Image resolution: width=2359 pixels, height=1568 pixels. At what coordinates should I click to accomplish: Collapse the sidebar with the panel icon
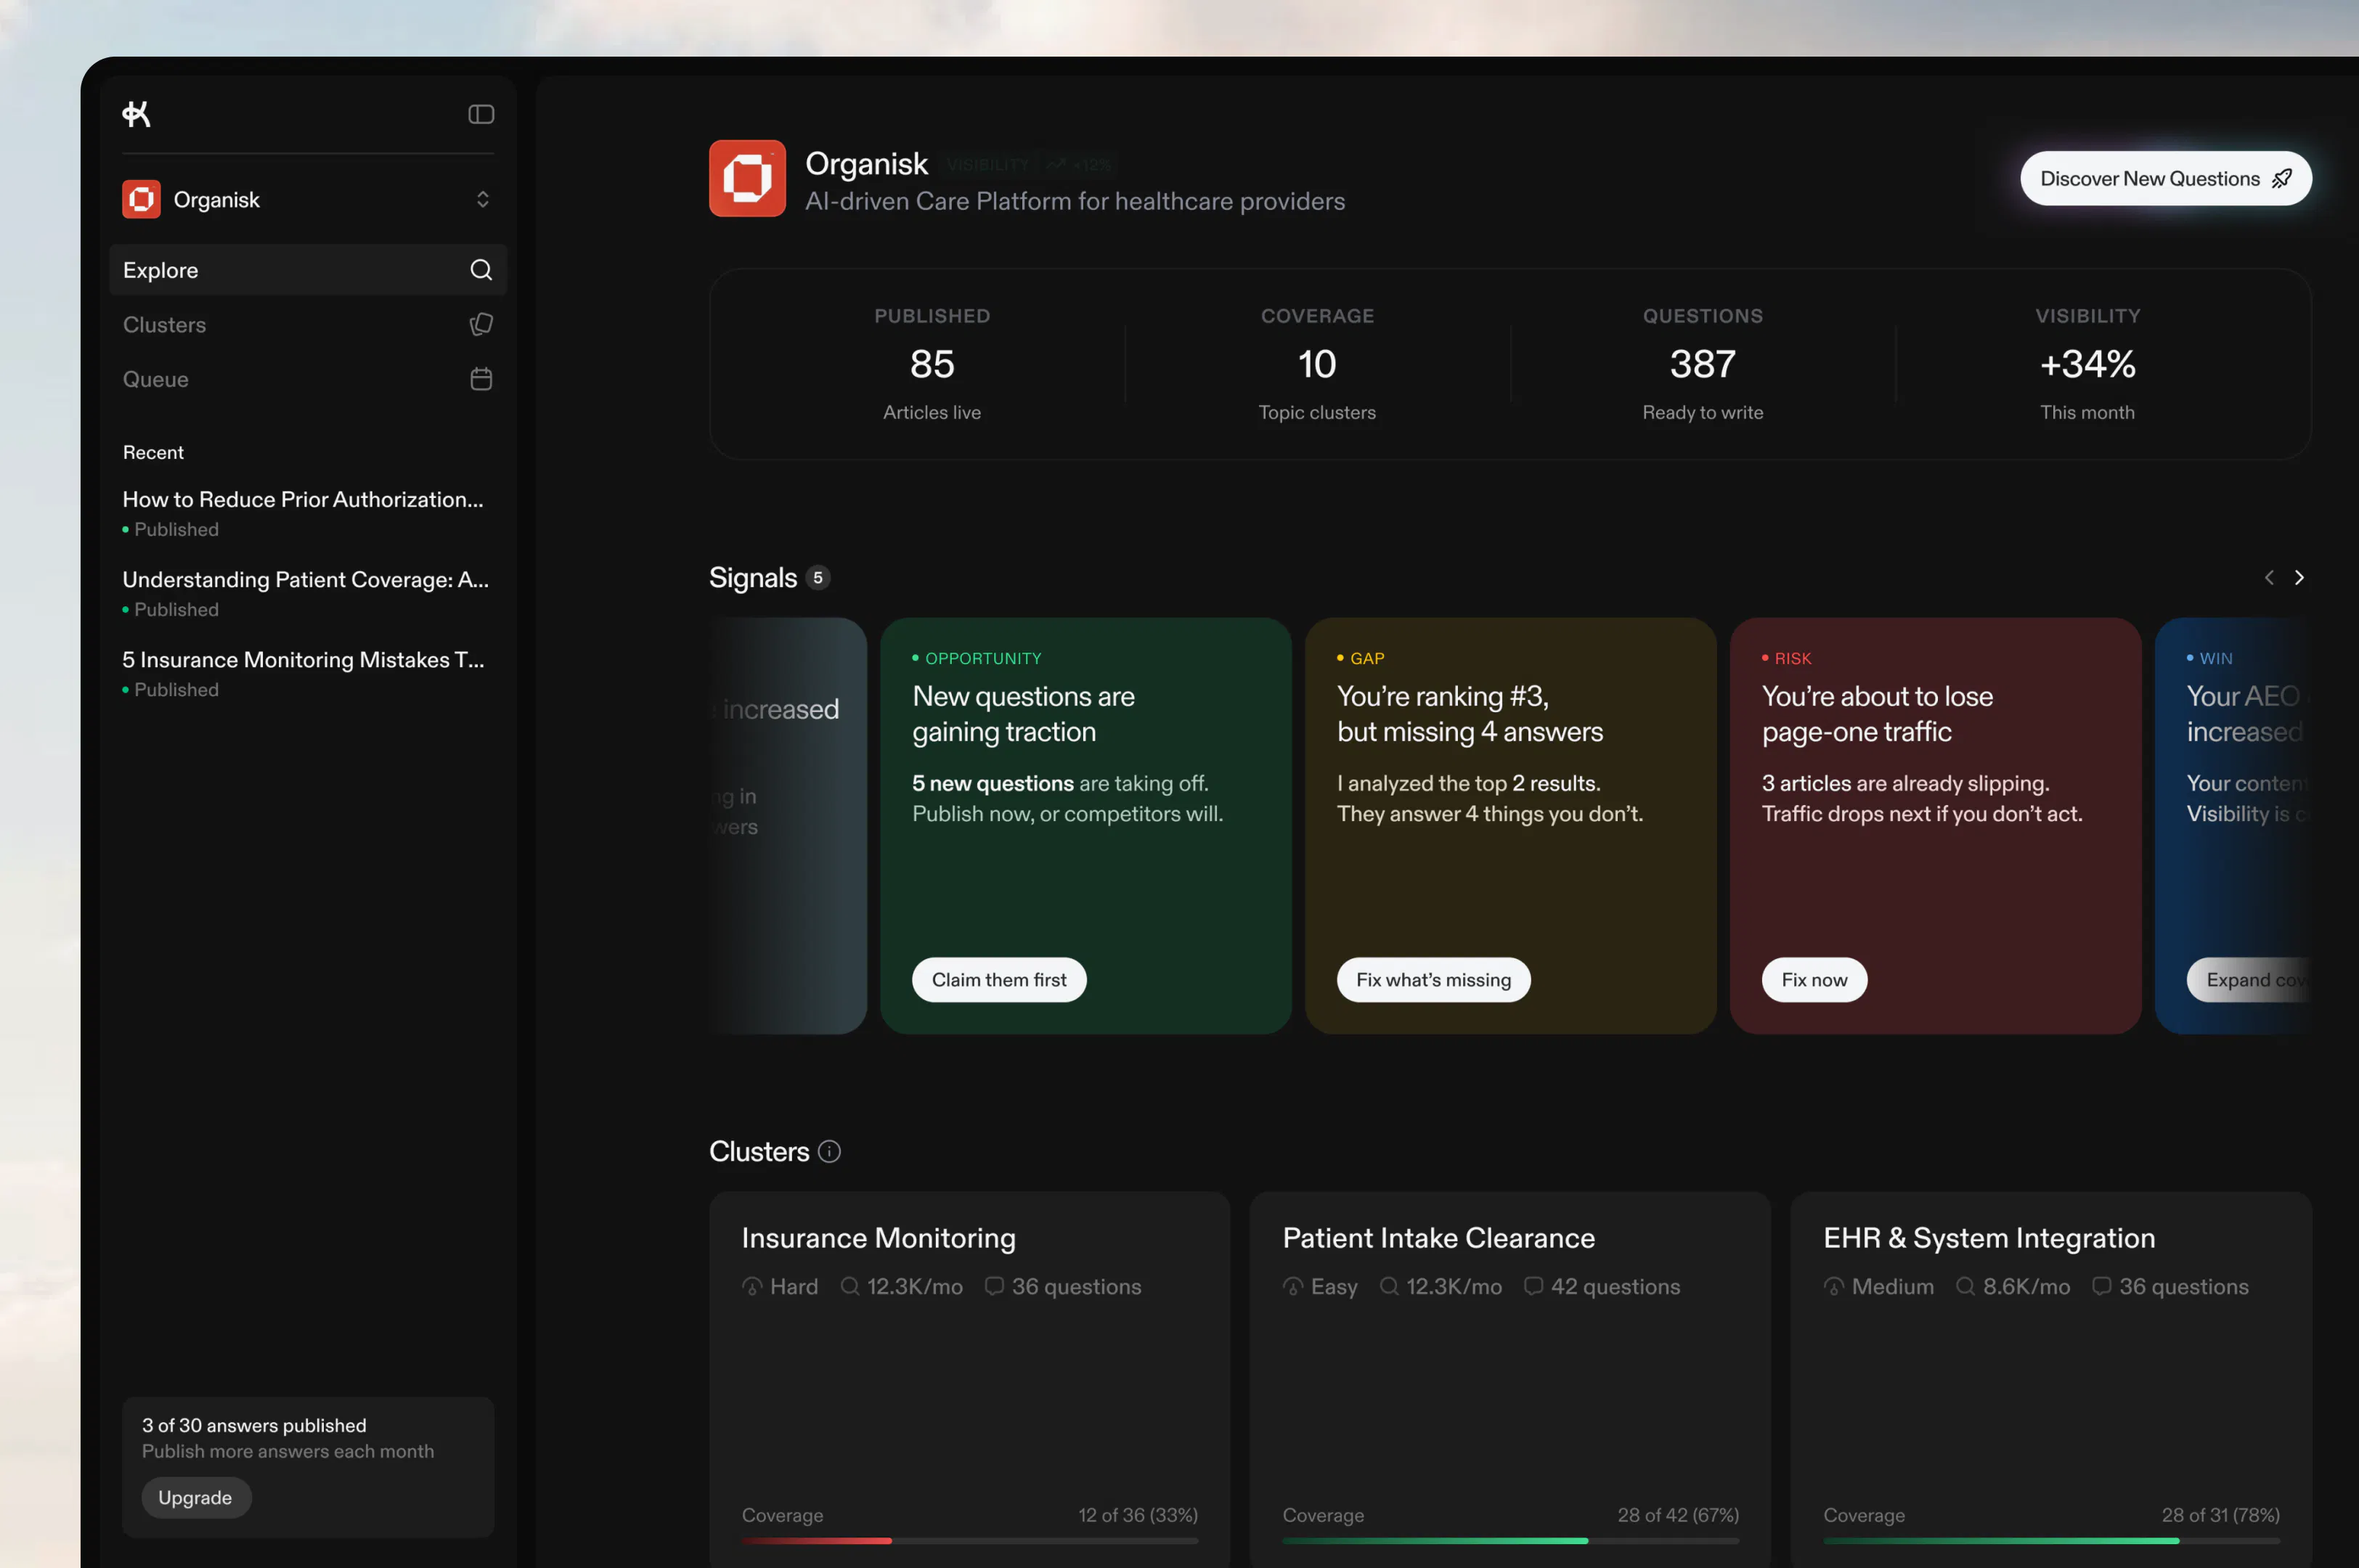[481, 114]
